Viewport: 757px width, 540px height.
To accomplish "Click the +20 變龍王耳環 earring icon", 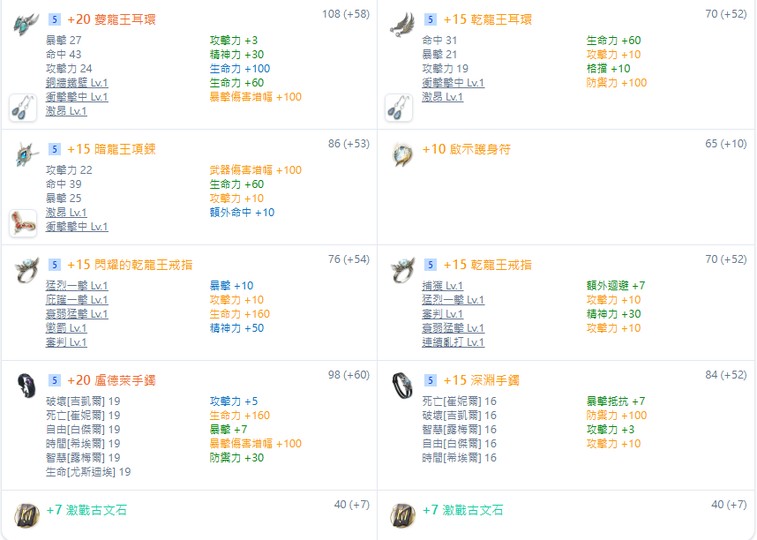I will coord(26,24).
